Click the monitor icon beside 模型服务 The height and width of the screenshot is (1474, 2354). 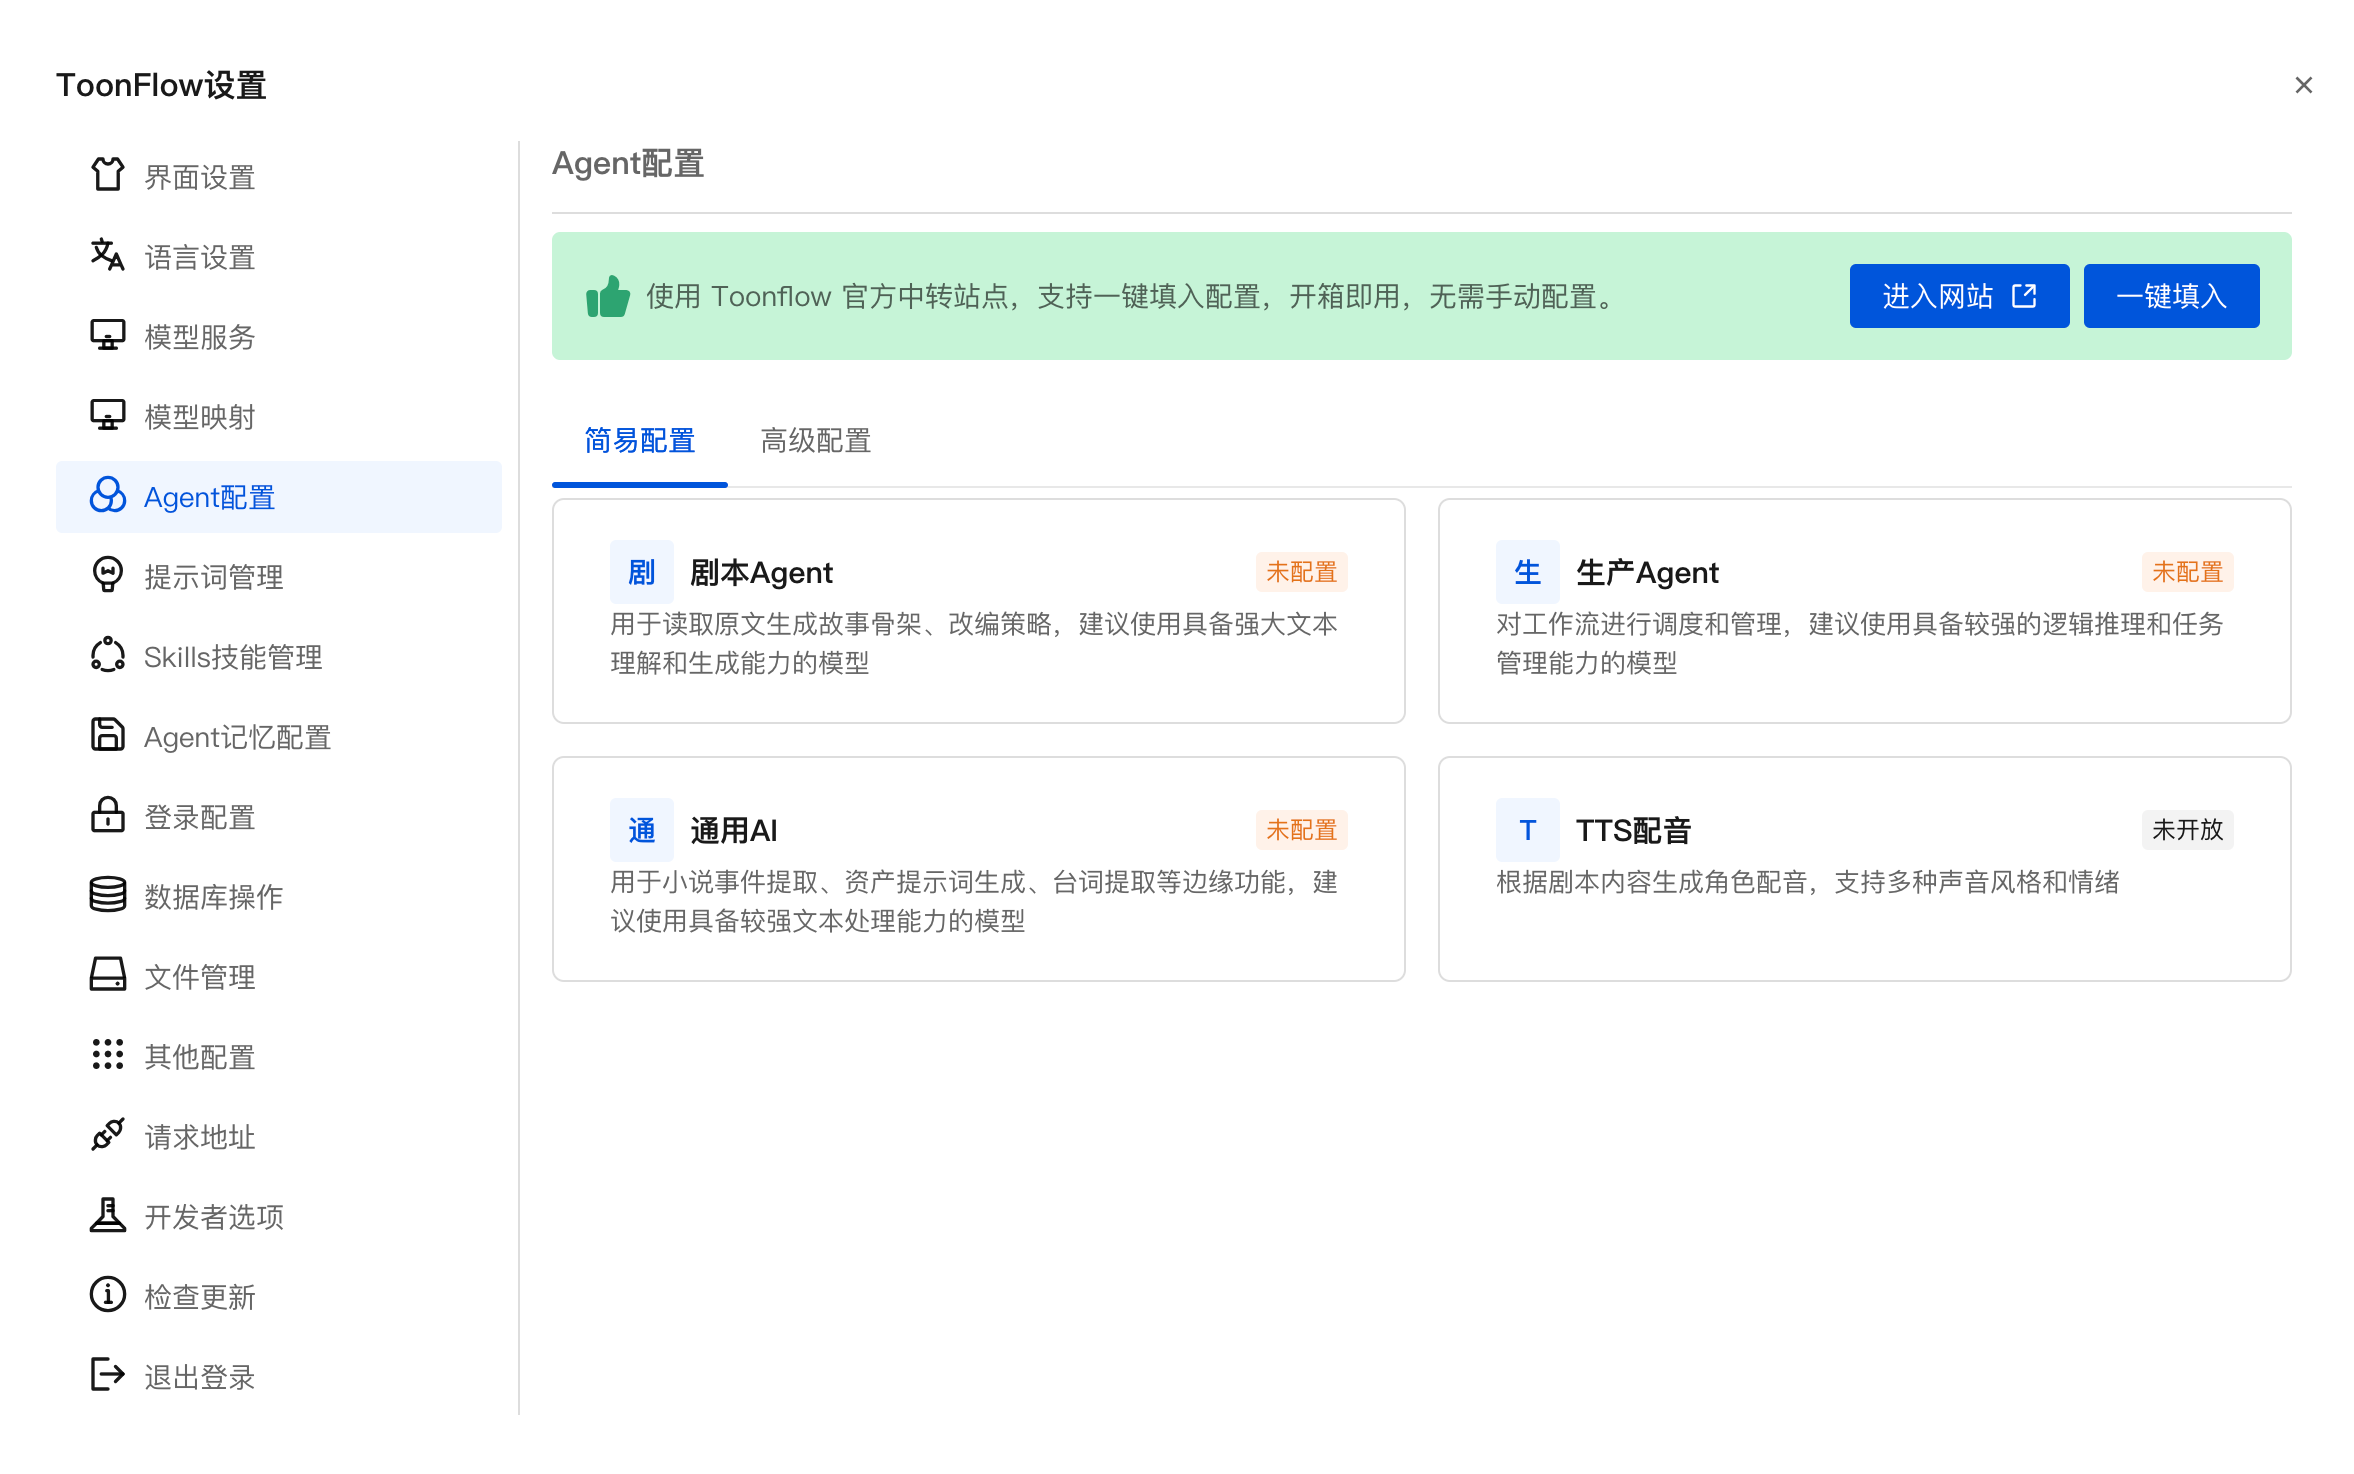click(108, 335)
